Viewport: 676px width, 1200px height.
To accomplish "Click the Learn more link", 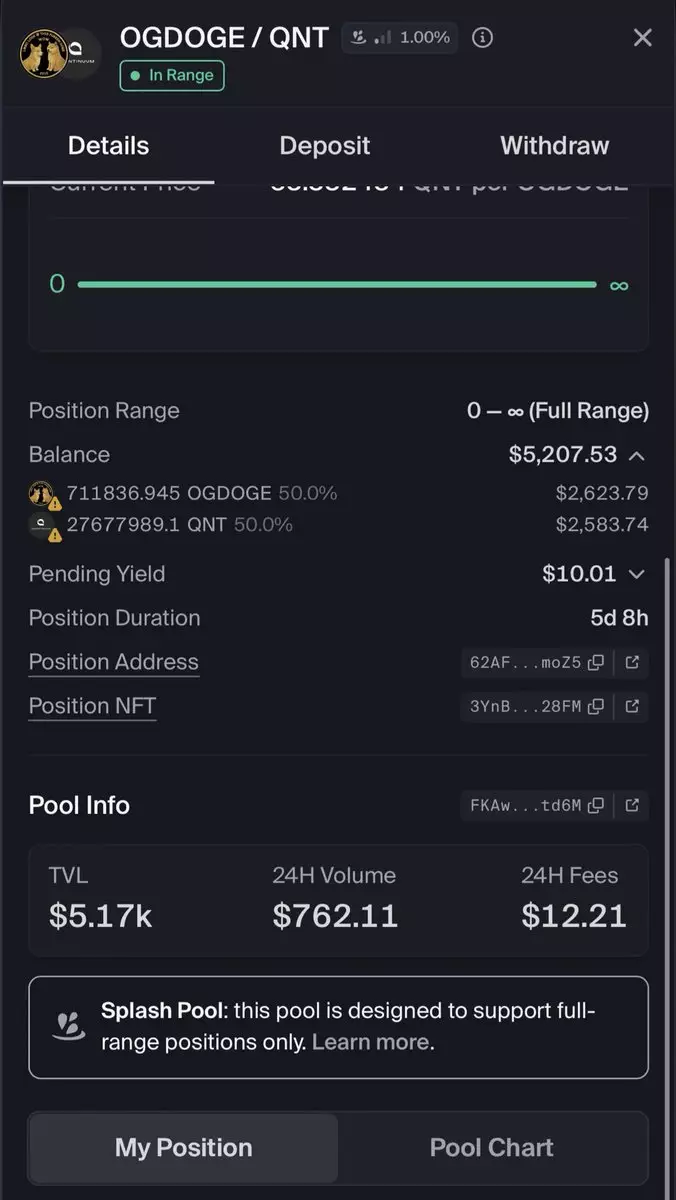I will click(x=371, y=1042).
